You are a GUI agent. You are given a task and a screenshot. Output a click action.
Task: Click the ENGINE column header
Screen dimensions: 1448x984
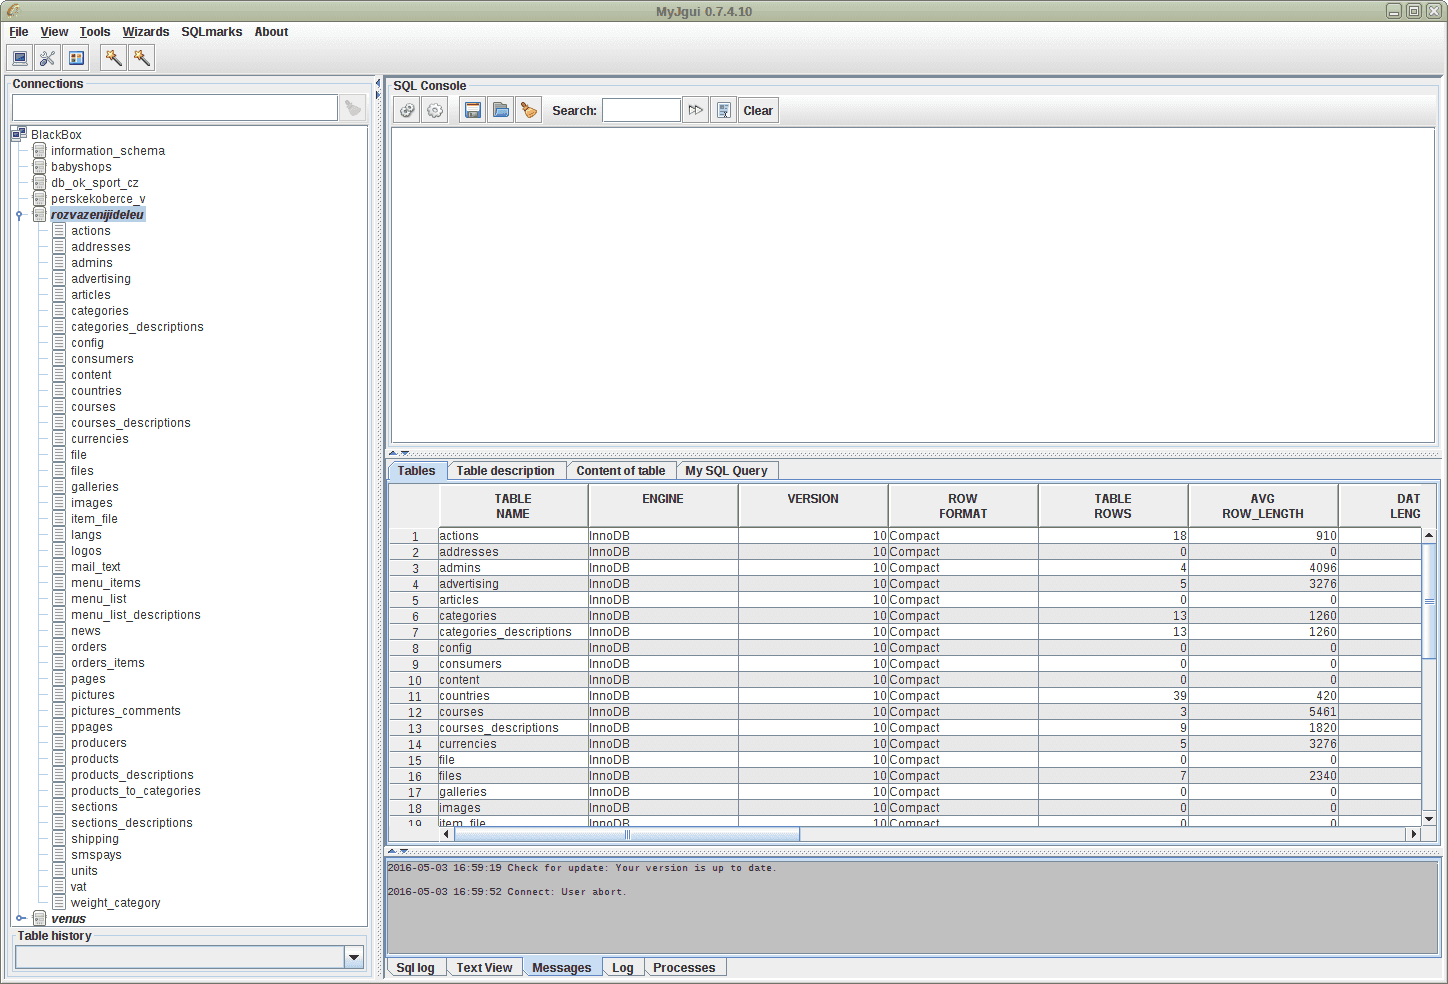click(663, 506)
